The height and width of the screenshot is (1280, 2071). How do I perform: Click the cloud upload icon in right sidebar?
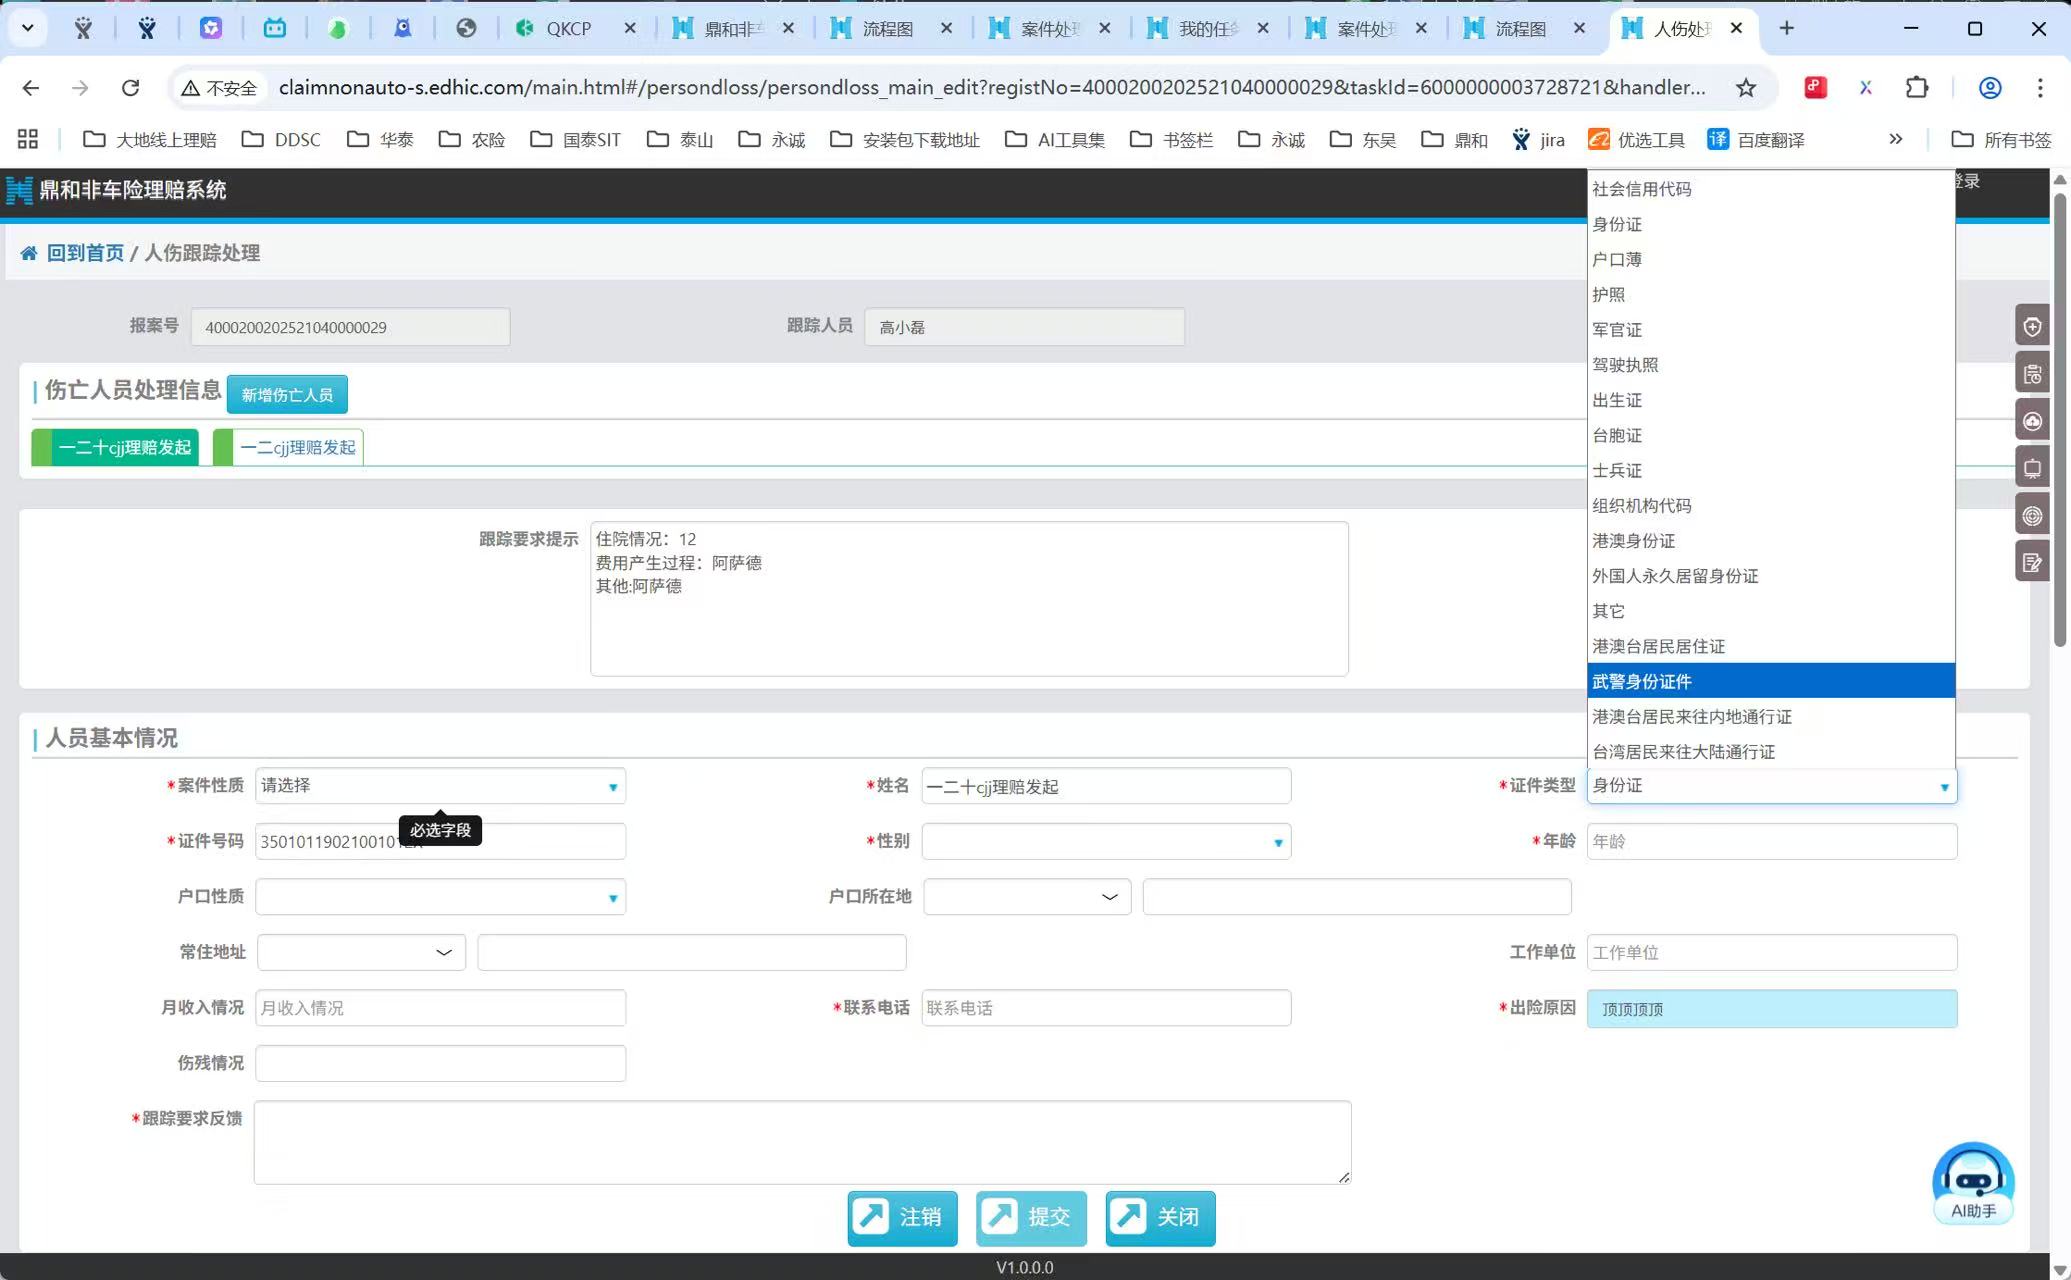(x=2032, y=421)
